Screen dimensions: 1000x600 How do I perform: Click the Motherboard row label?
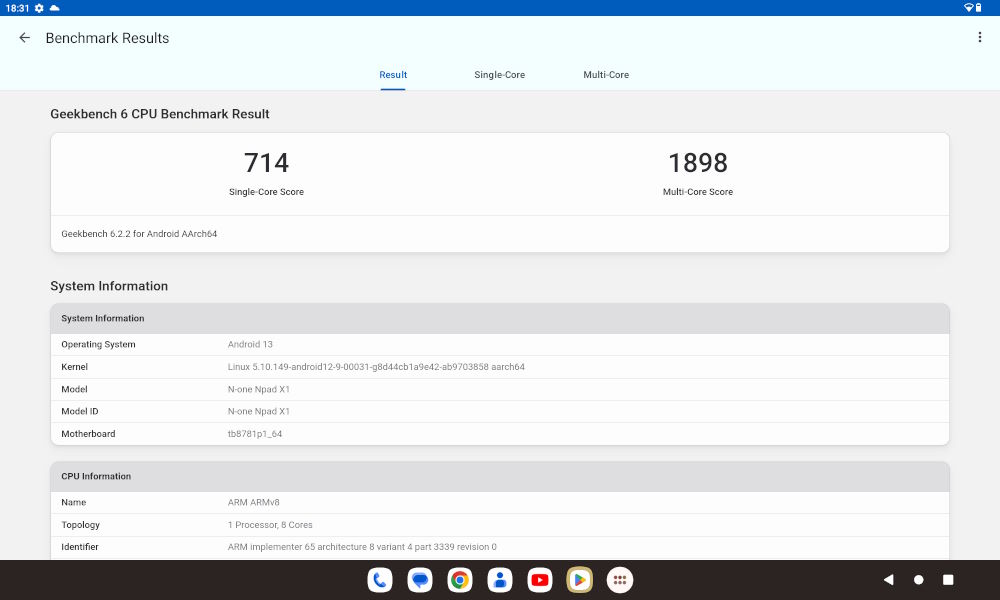(89, 434)
